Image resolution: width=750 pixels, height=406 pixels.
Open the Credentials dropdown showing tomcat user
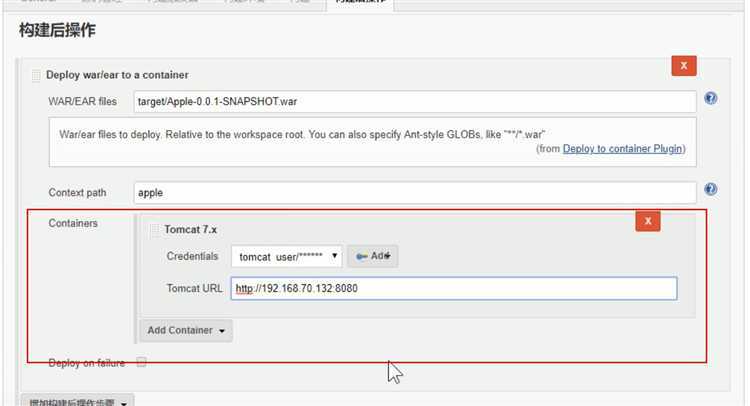click(x=286, y=257)
